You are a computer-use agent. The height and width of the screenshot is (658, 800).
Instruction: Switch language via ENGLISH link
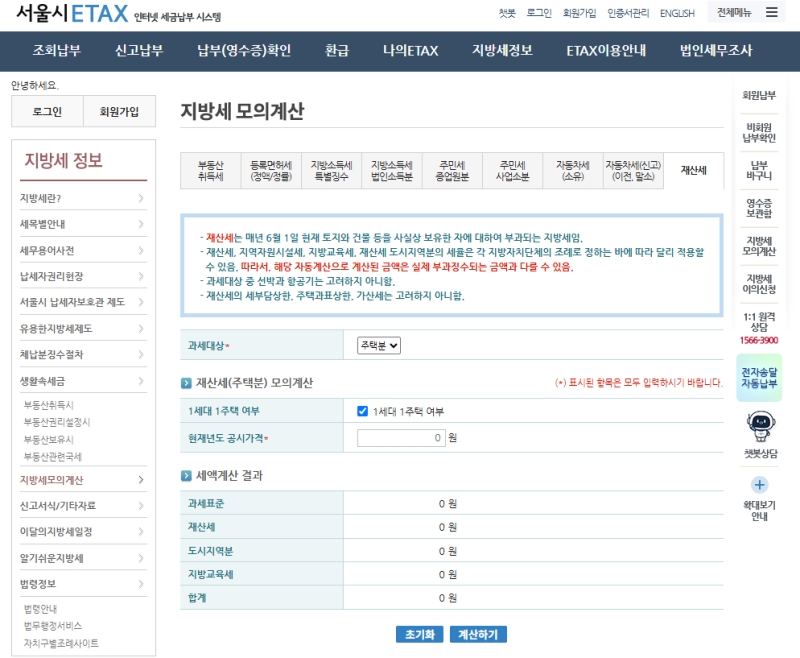(x=677, y=13)
